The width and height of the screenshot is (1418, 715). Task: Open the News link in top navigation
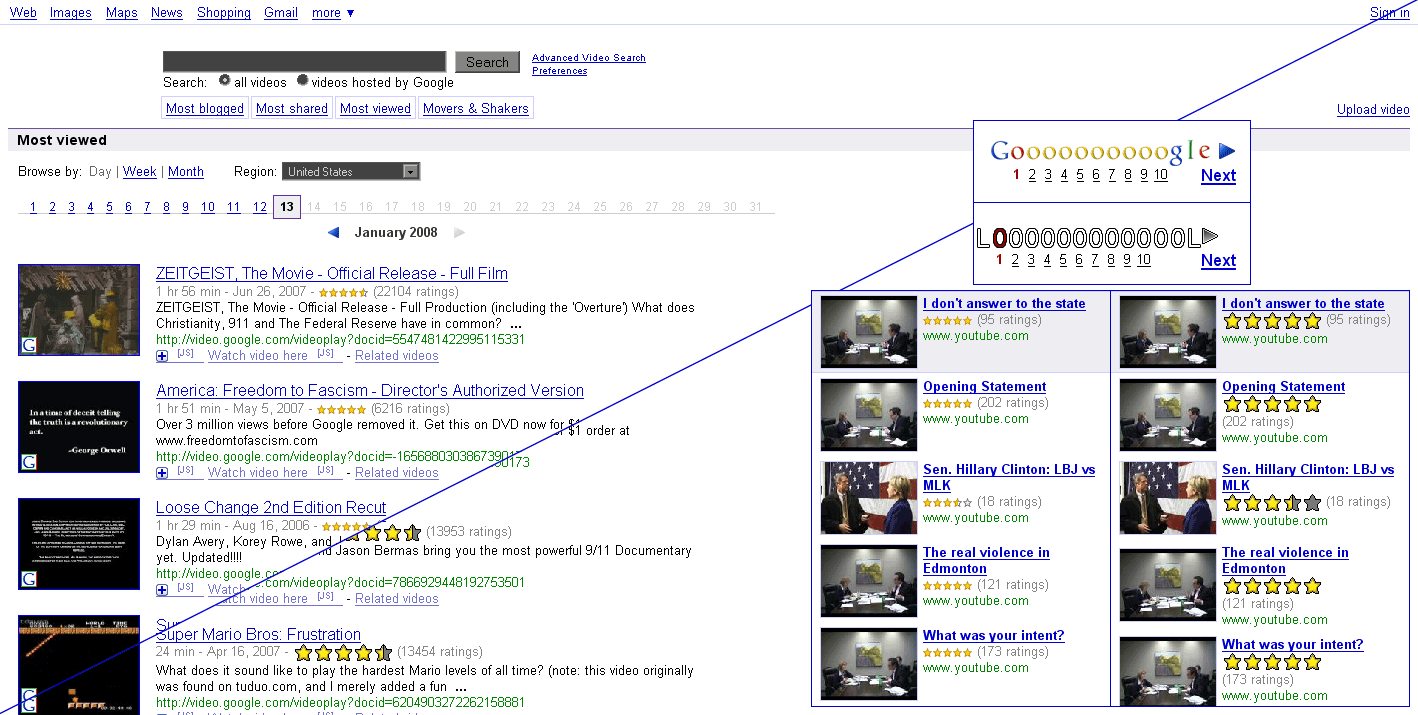(x=167, y=13)
